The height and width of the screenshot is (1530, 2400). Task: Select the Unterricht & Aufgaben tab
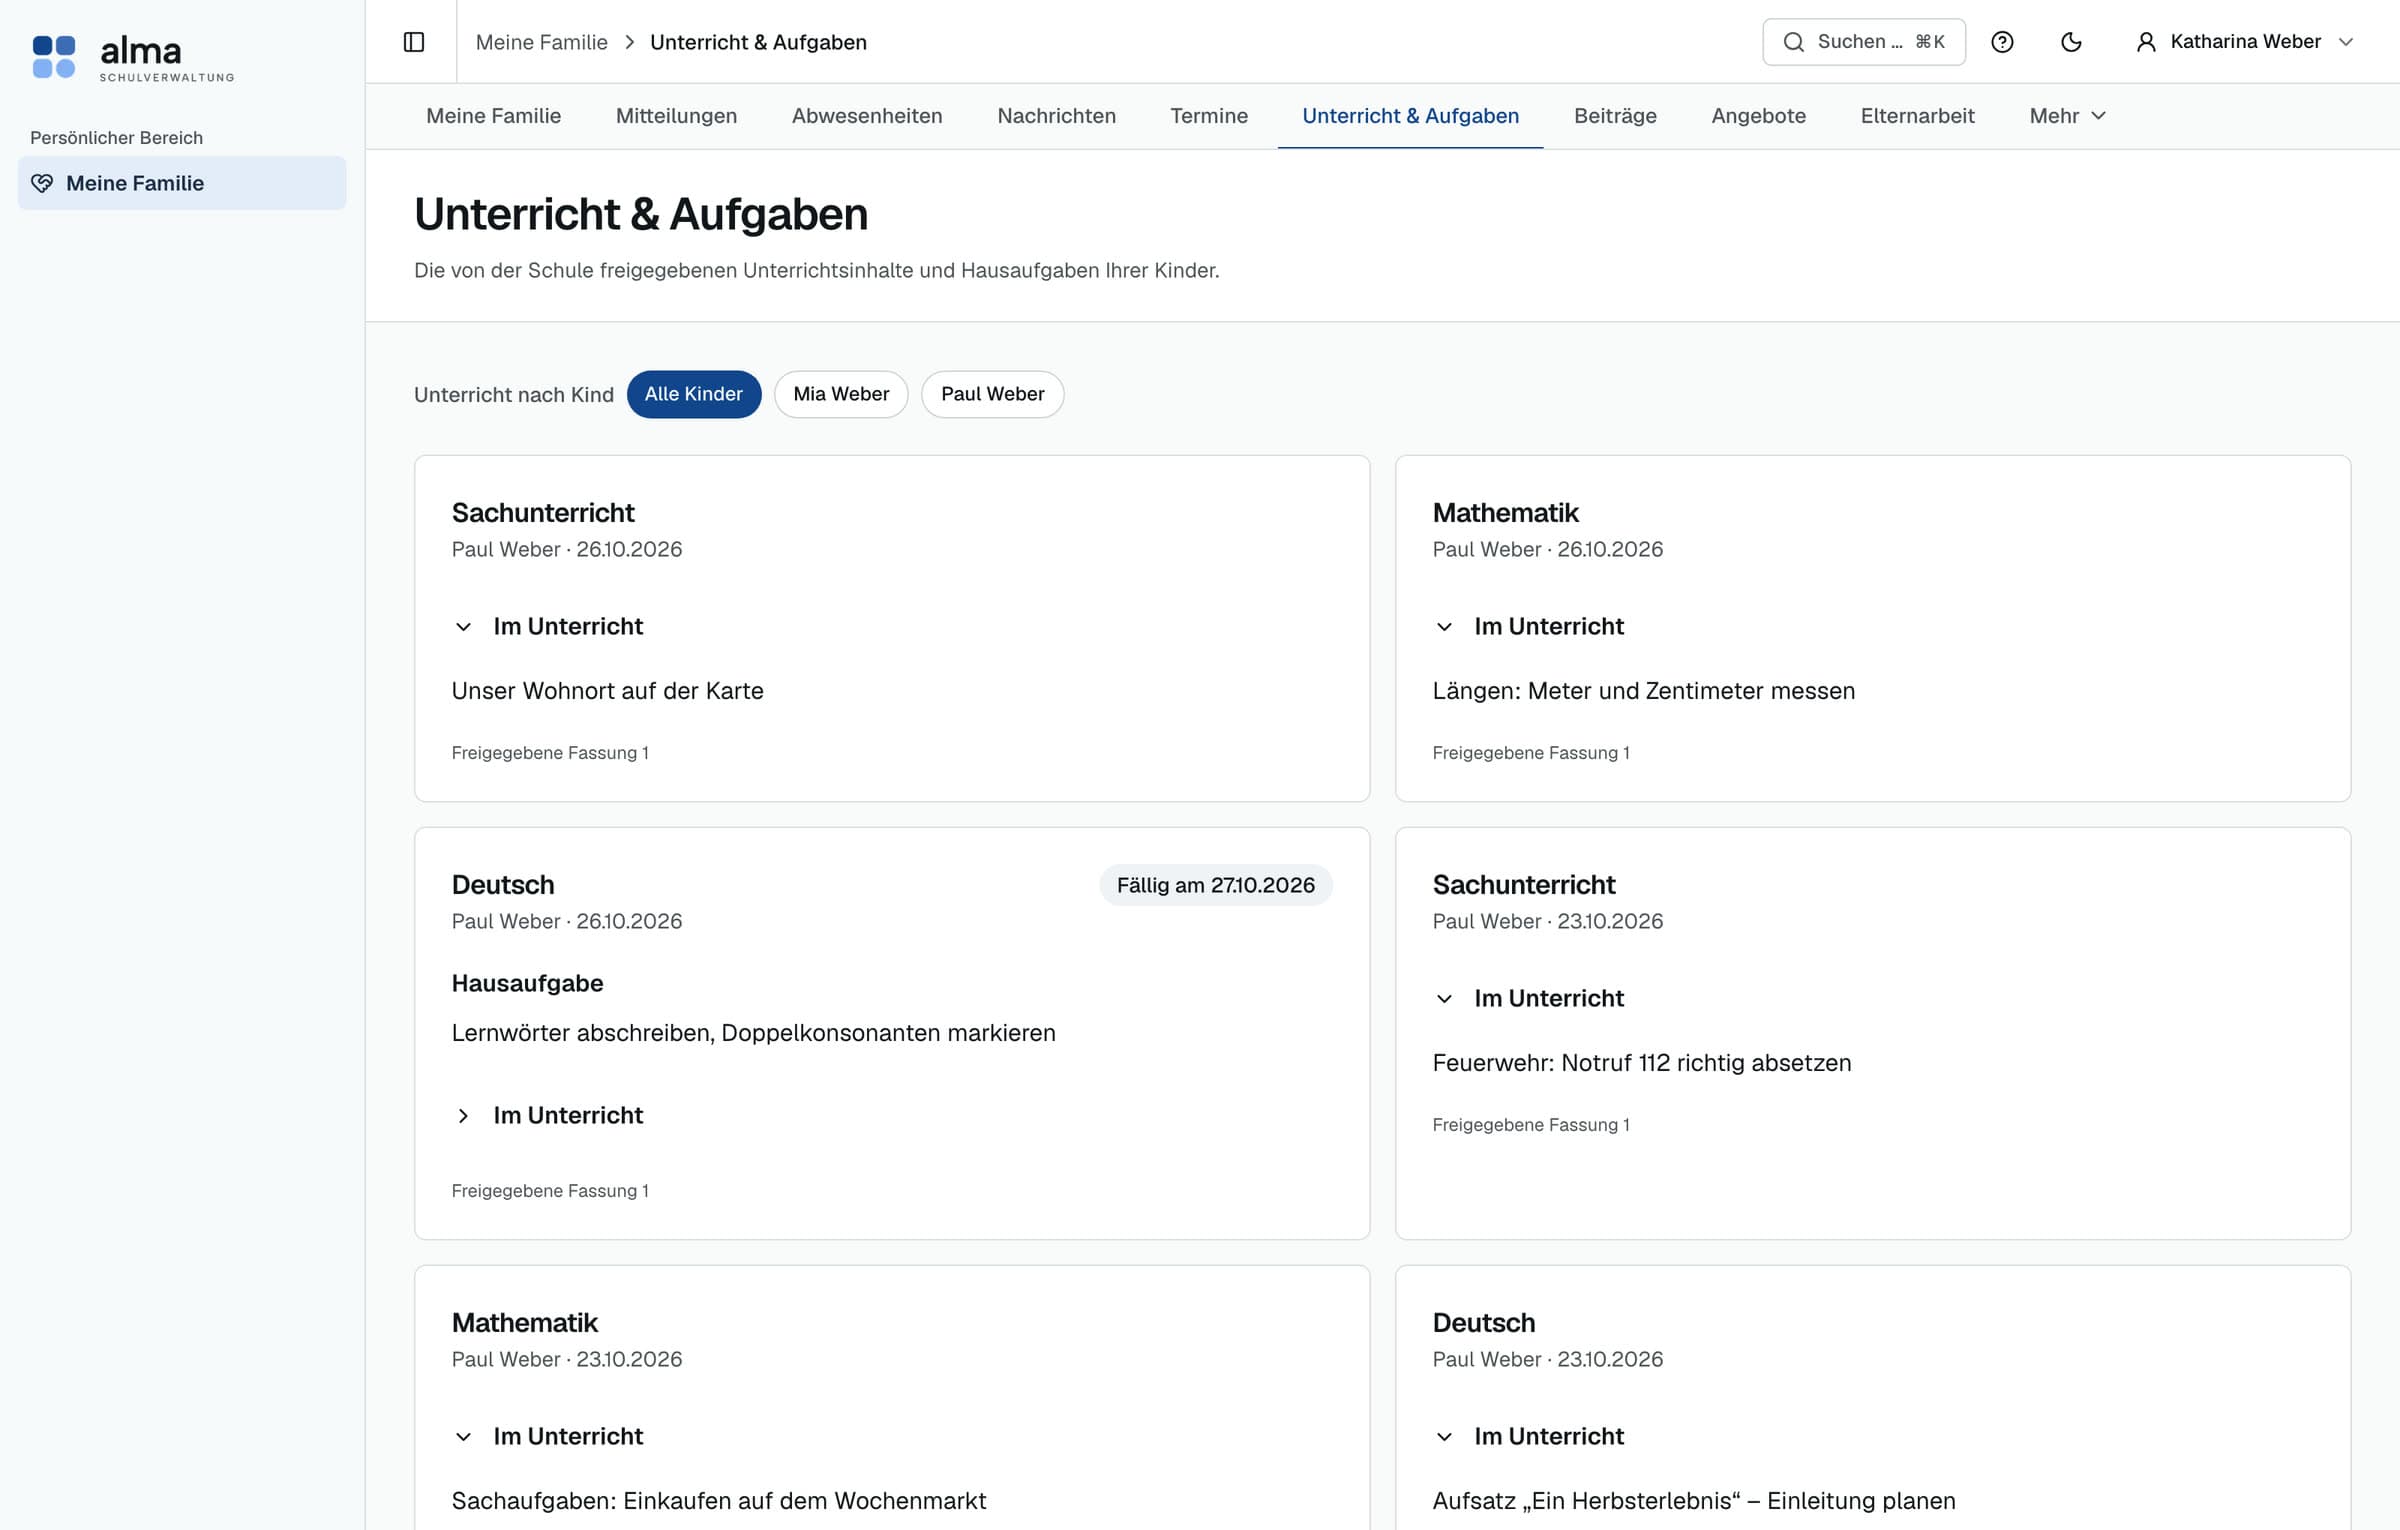coord(1410,116)
